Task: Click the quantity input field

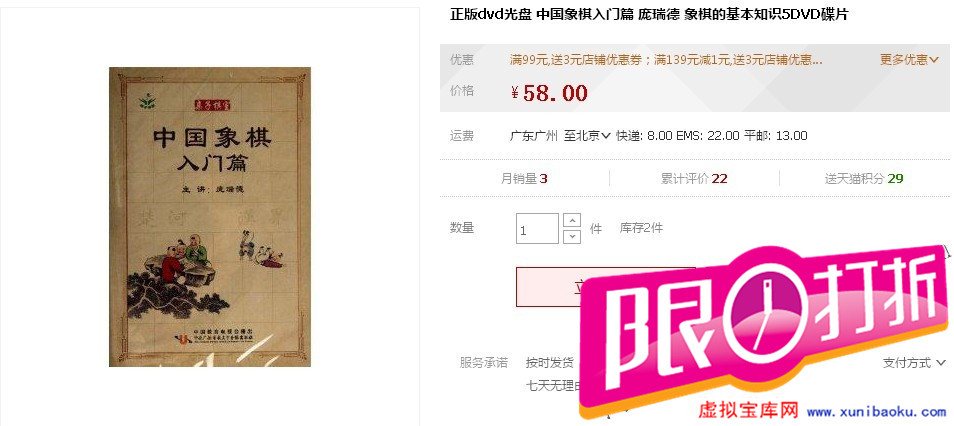Action: click(537, 229)
